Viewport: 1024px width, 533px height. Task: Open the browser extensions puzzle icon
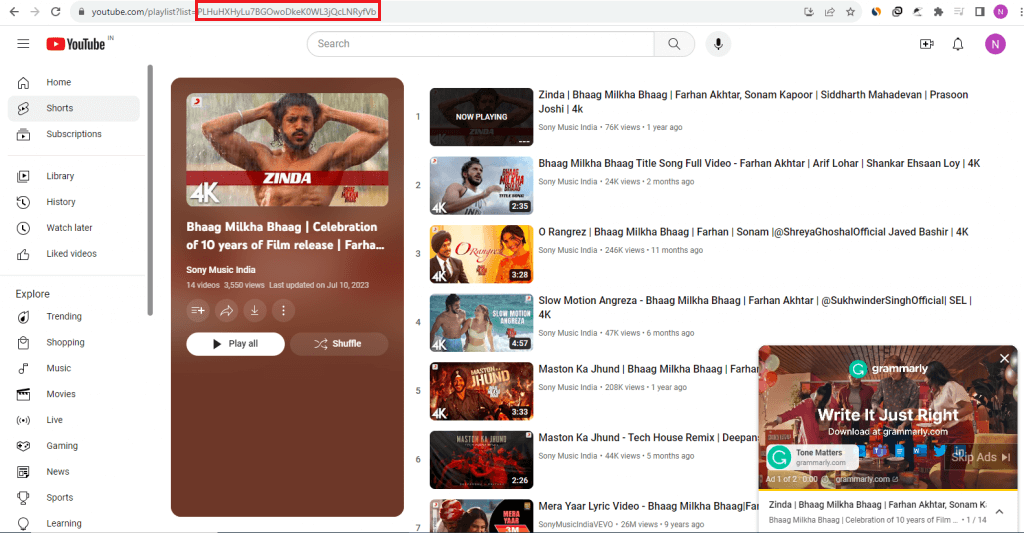[938, 12]
